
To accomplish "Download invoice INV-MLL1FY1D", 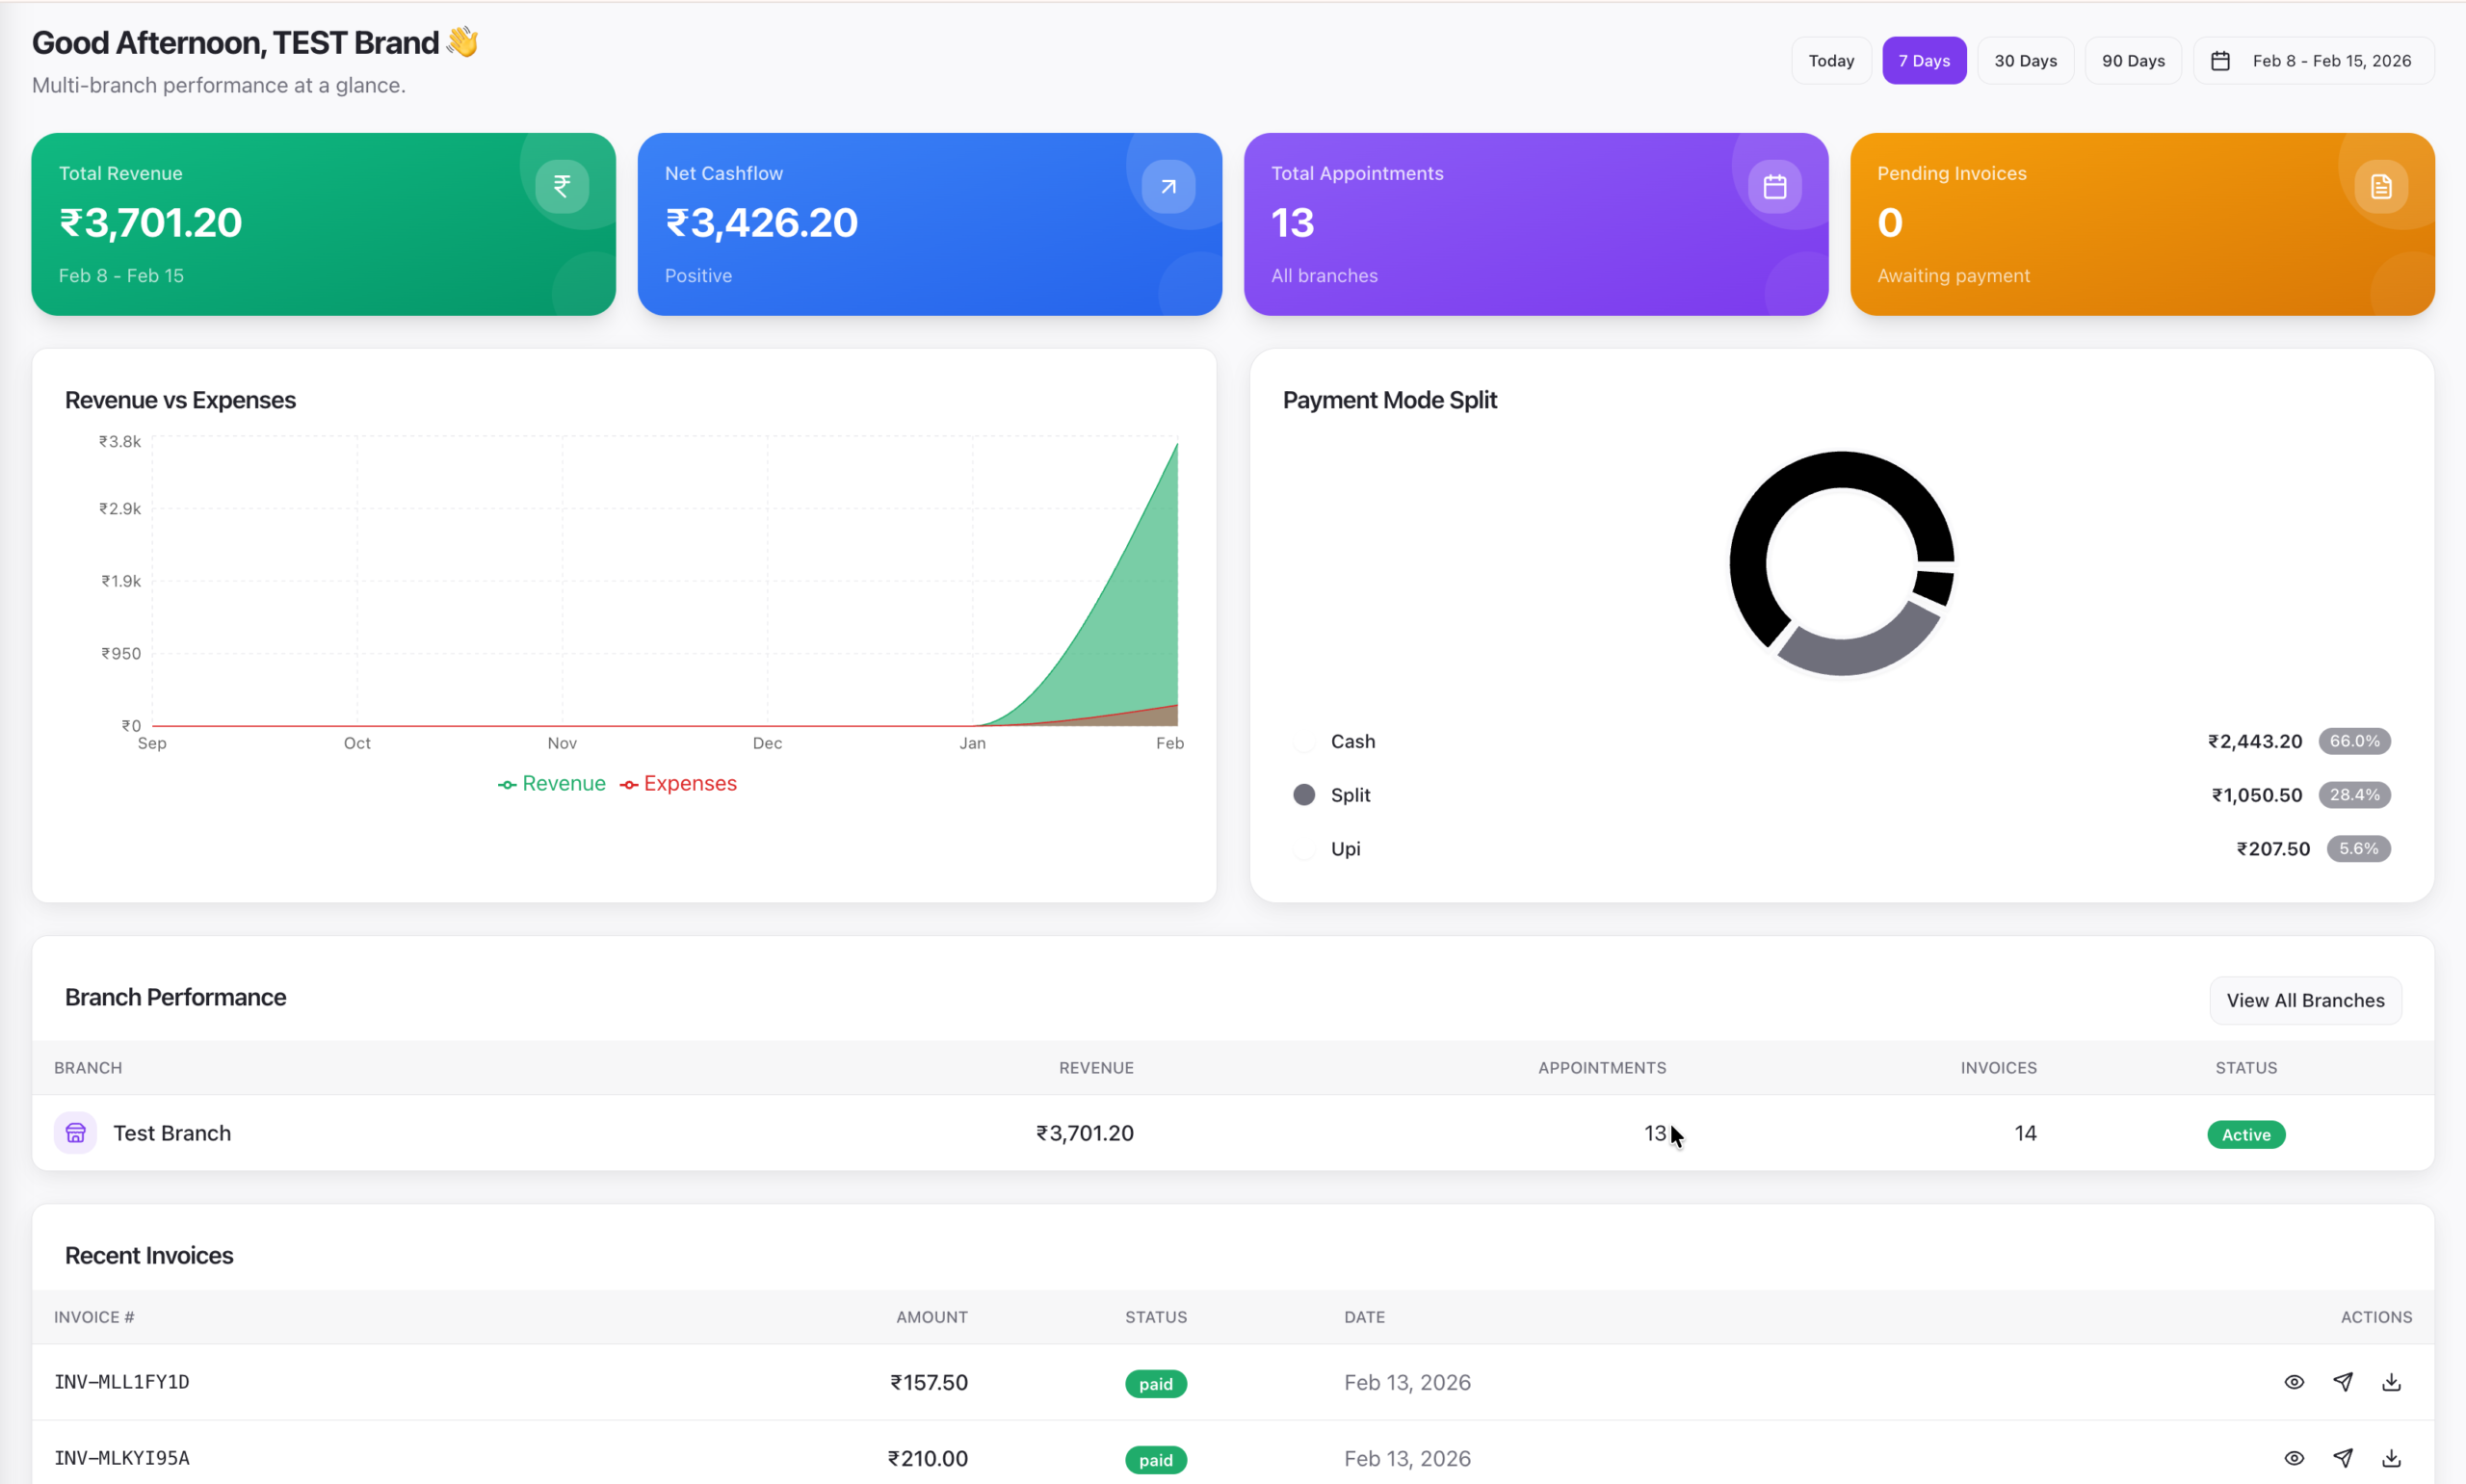I will pyautogui.click(x=2391, y=1382).
